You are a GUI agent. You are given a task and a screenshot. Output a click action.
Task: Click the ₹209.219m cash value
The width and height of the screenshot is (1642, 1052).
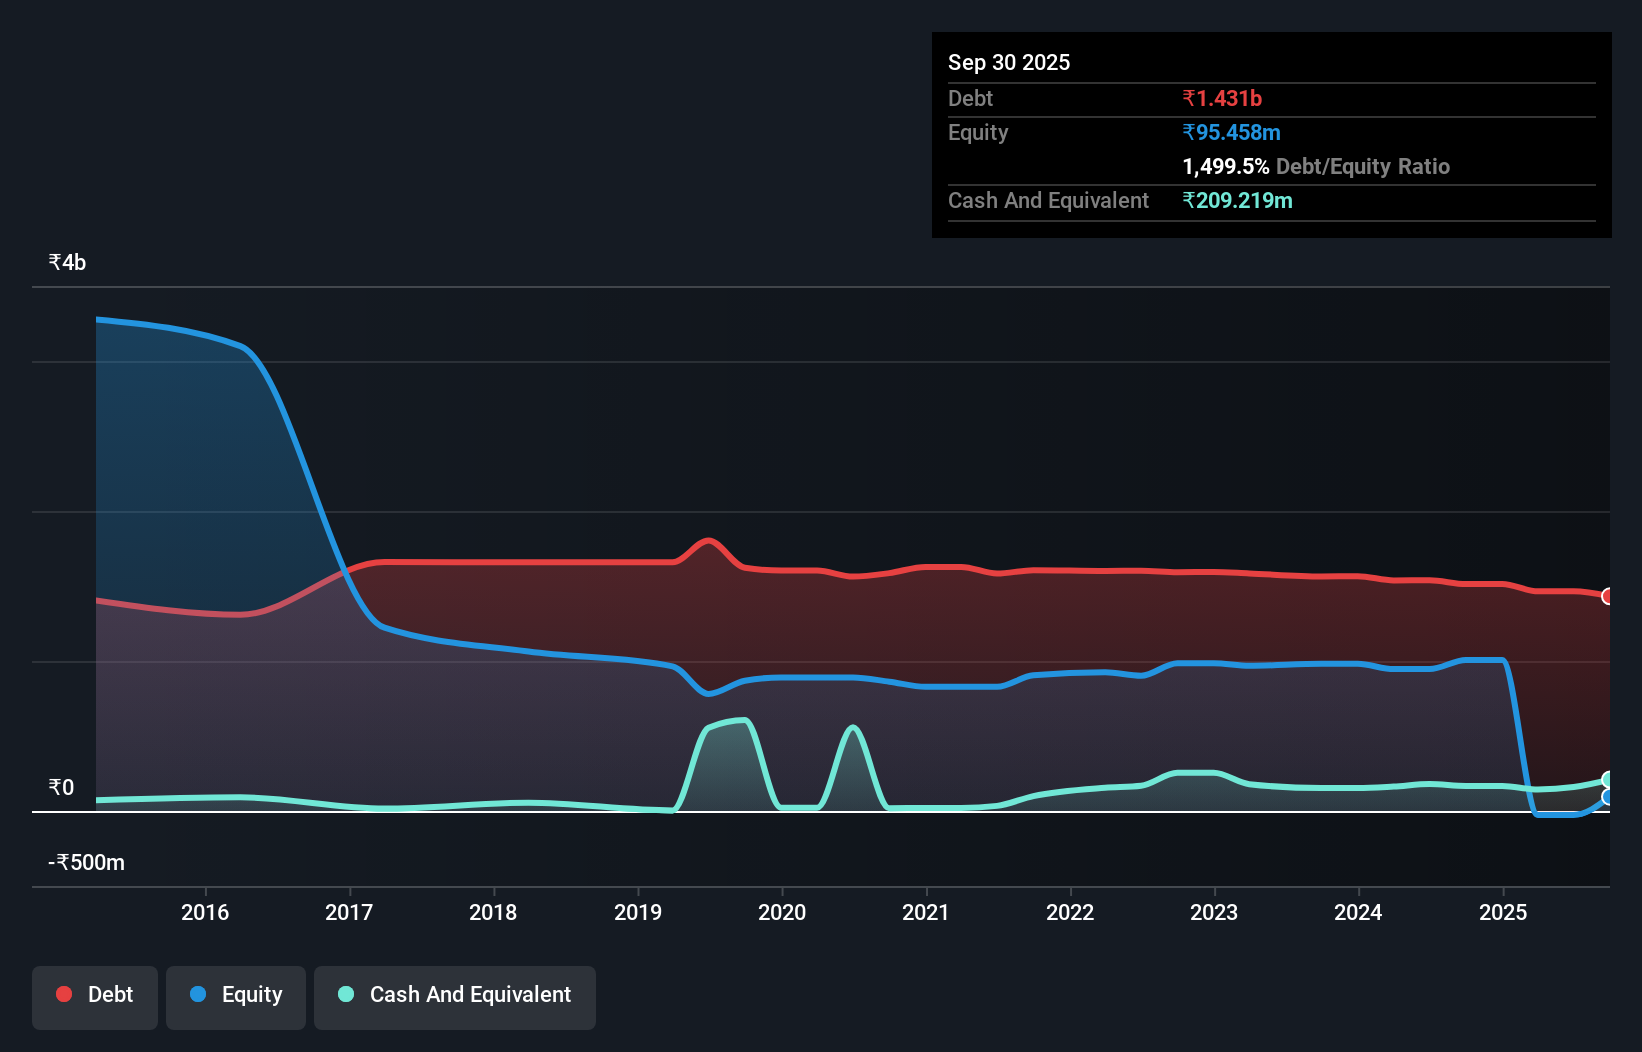click(1237, 200)
